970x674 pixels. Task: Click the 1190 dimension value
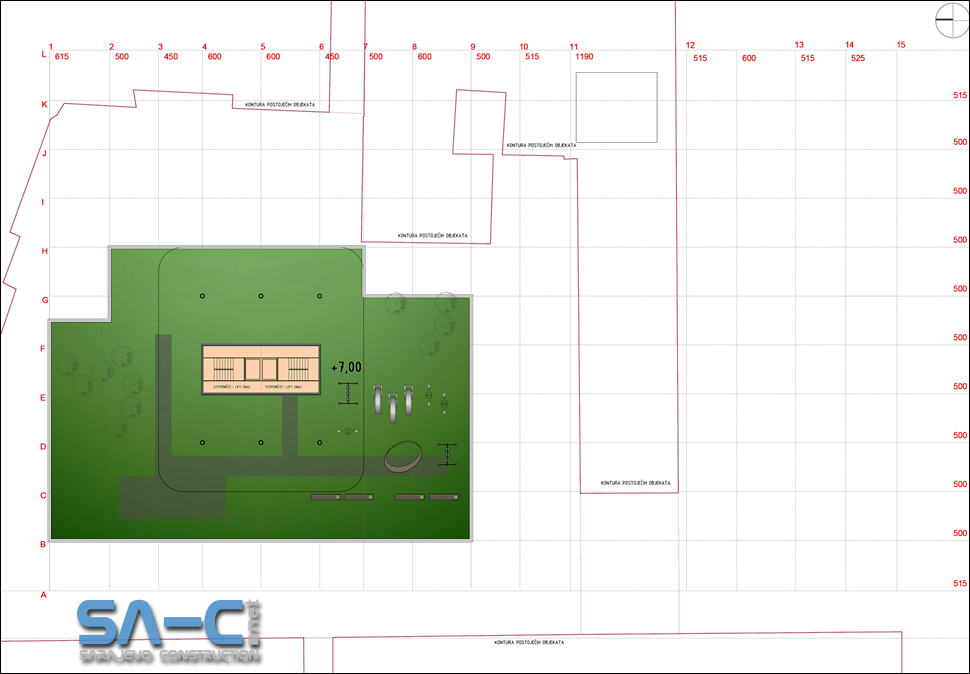584,56
